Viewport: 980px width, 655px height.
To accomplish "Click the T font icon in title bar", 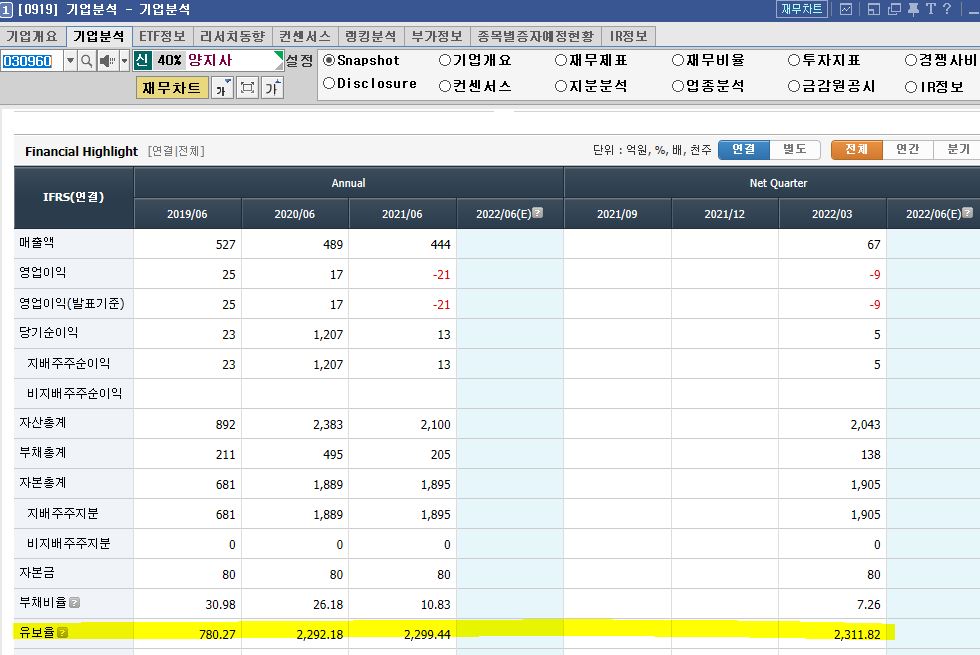I will [x=931, y=9].
